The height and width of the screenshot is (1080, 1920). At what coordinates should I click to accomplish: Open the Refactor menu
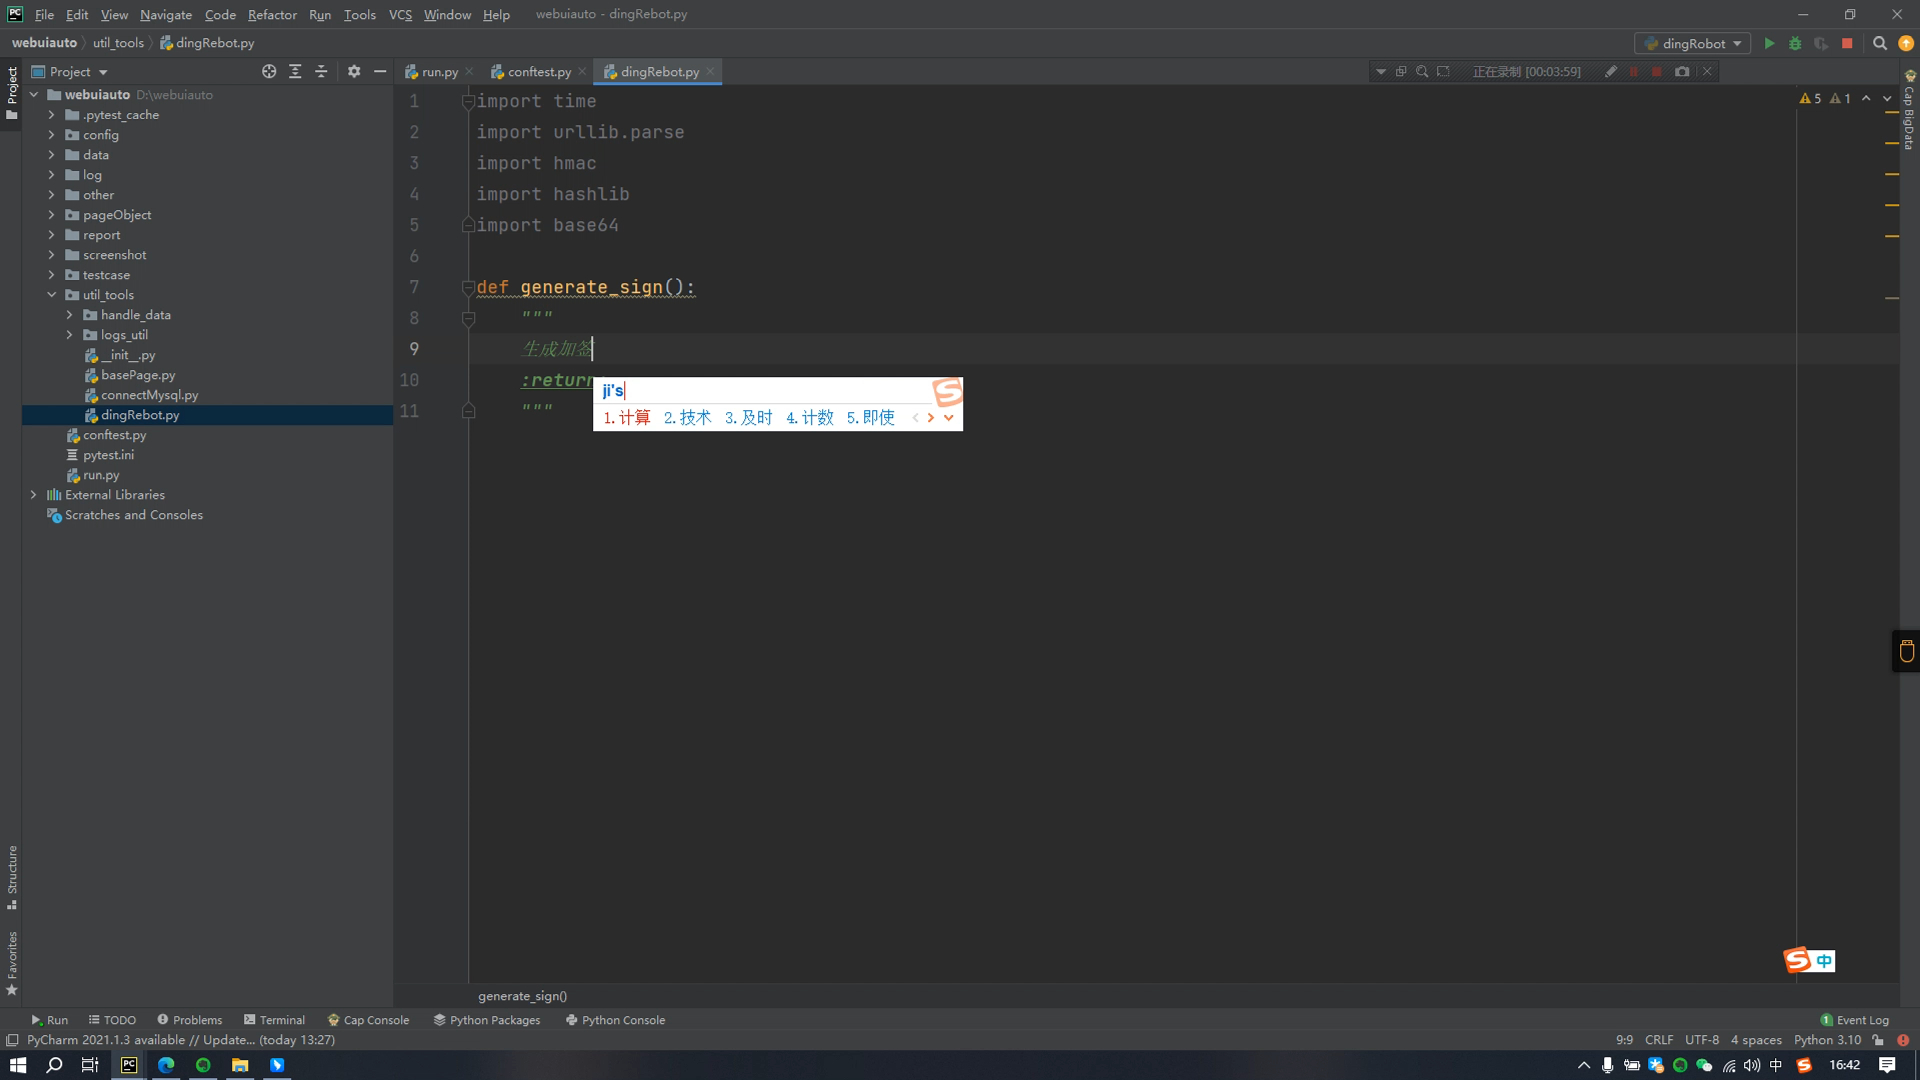(272, 14)
